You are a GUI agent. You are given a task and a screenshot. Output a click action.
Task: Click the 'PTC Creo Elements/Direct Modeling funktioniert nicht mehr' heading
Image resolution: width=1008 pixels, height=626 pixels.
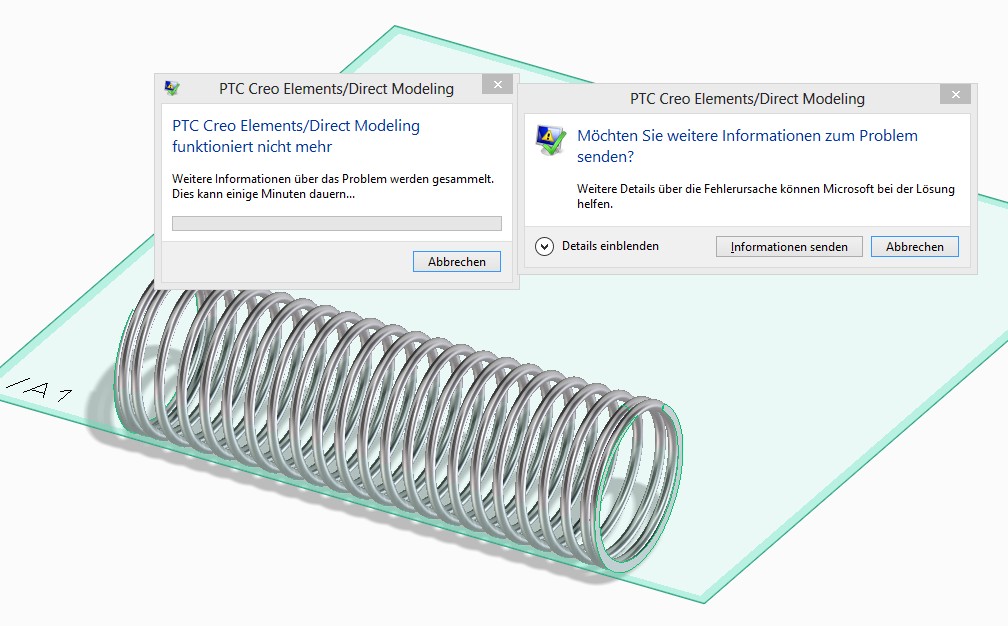click(x=296, y=136)
